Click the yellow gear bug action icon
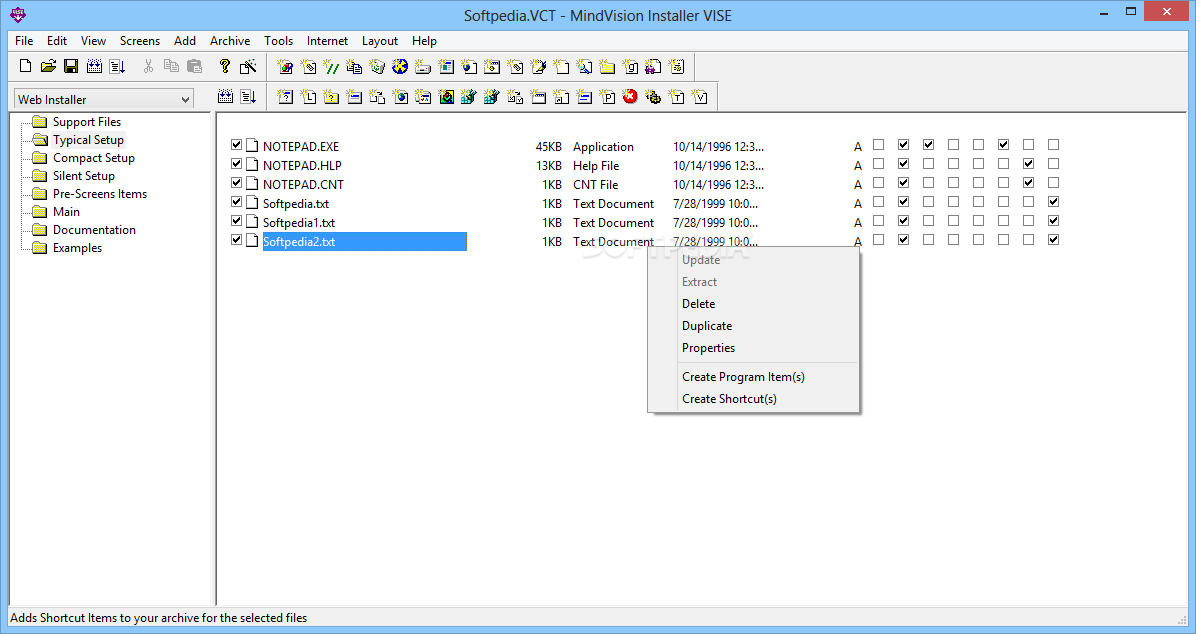The height and width of the screenshot is (634, 1196). coord(653,97)
